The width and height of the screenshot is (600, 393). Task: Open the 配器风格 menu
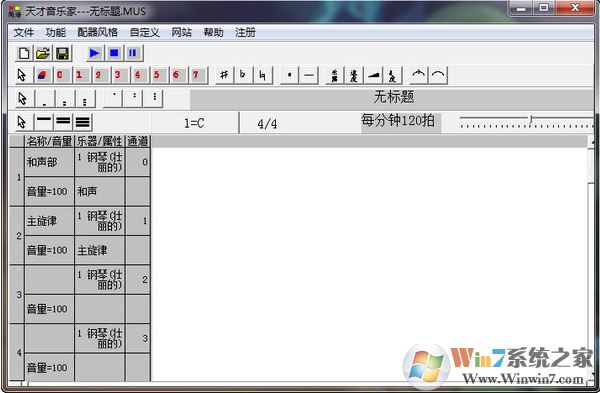tap(98, 33)
